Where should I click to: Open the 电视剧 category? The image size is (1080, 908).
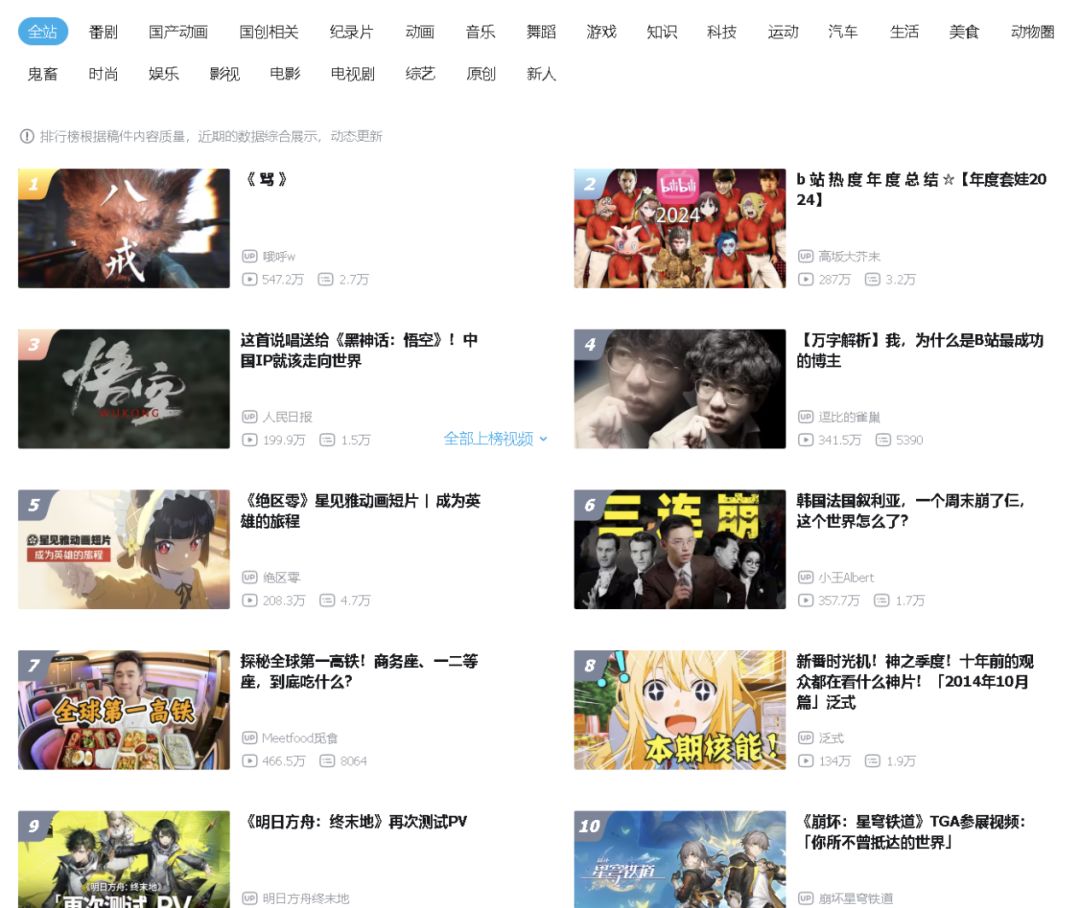click(x=353, y=74)
